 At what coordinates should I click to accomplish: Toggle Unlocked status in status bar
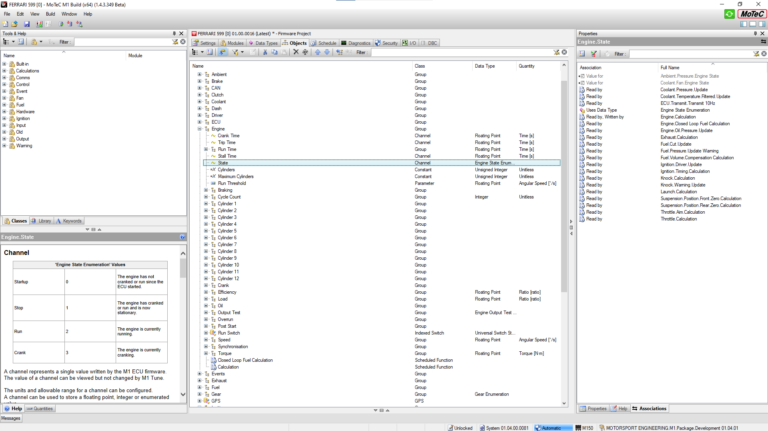click(460, 428)
